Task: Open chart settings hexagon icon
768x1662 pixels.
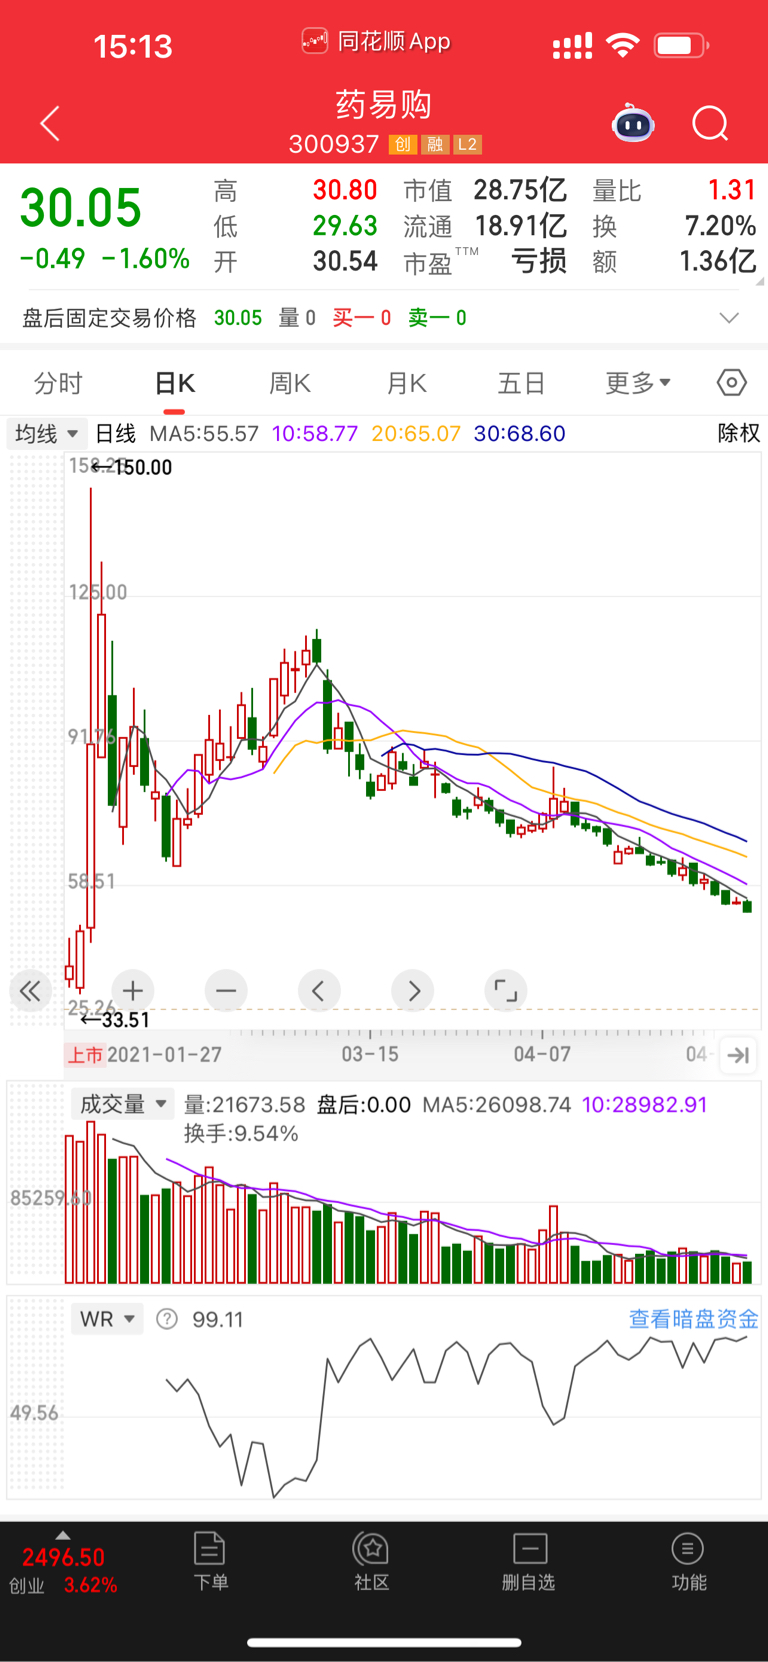Action: pyautogui.click(x=732, y=383)
